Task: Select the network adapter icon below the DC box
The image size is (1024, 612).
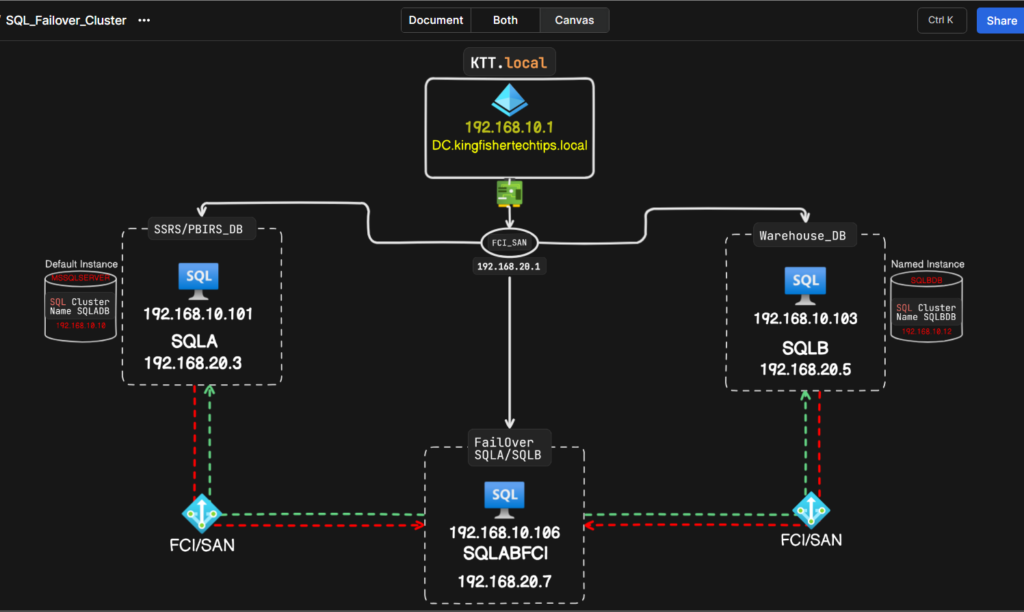Action: [x=509, y=193]
